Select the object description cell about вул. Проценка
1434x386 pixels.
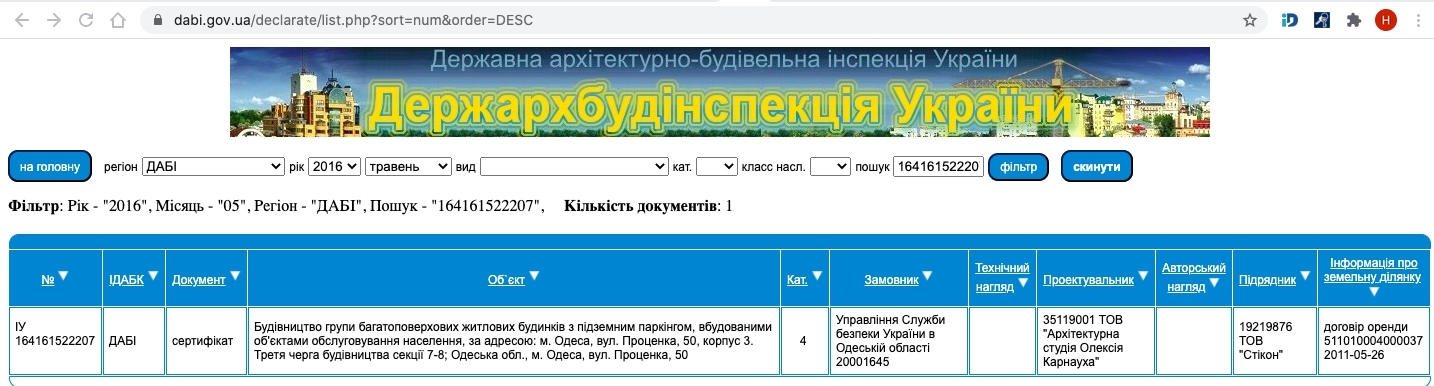pyautogui.click(x=514, y=341)
